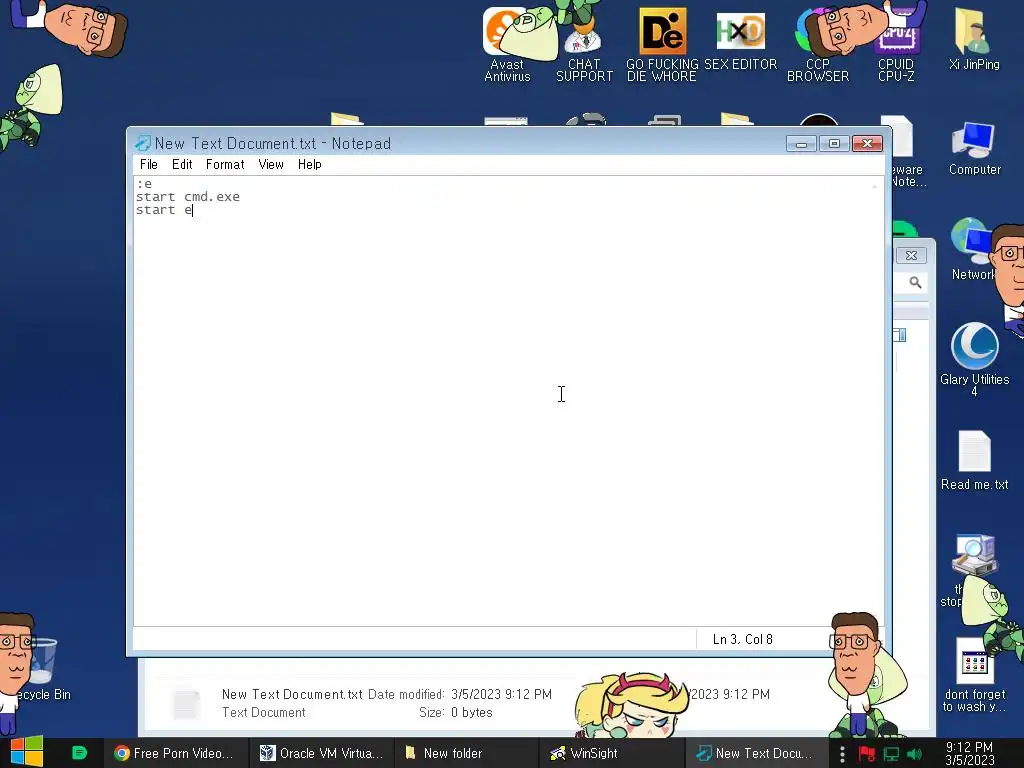Switch to Oracle VM VirtualBox taskbar button
Viewport: 1024px width, 768px height.
coord(322,753)
